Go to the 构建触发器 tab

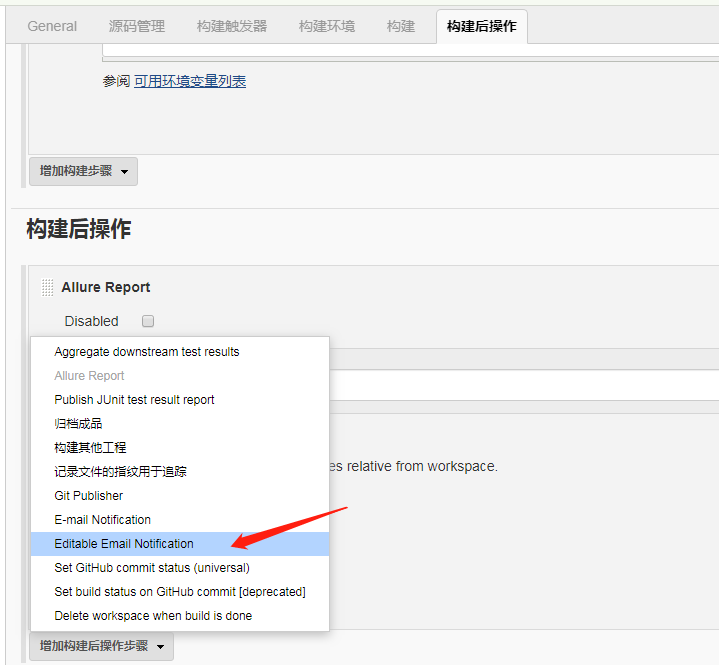tap(232, 26)
